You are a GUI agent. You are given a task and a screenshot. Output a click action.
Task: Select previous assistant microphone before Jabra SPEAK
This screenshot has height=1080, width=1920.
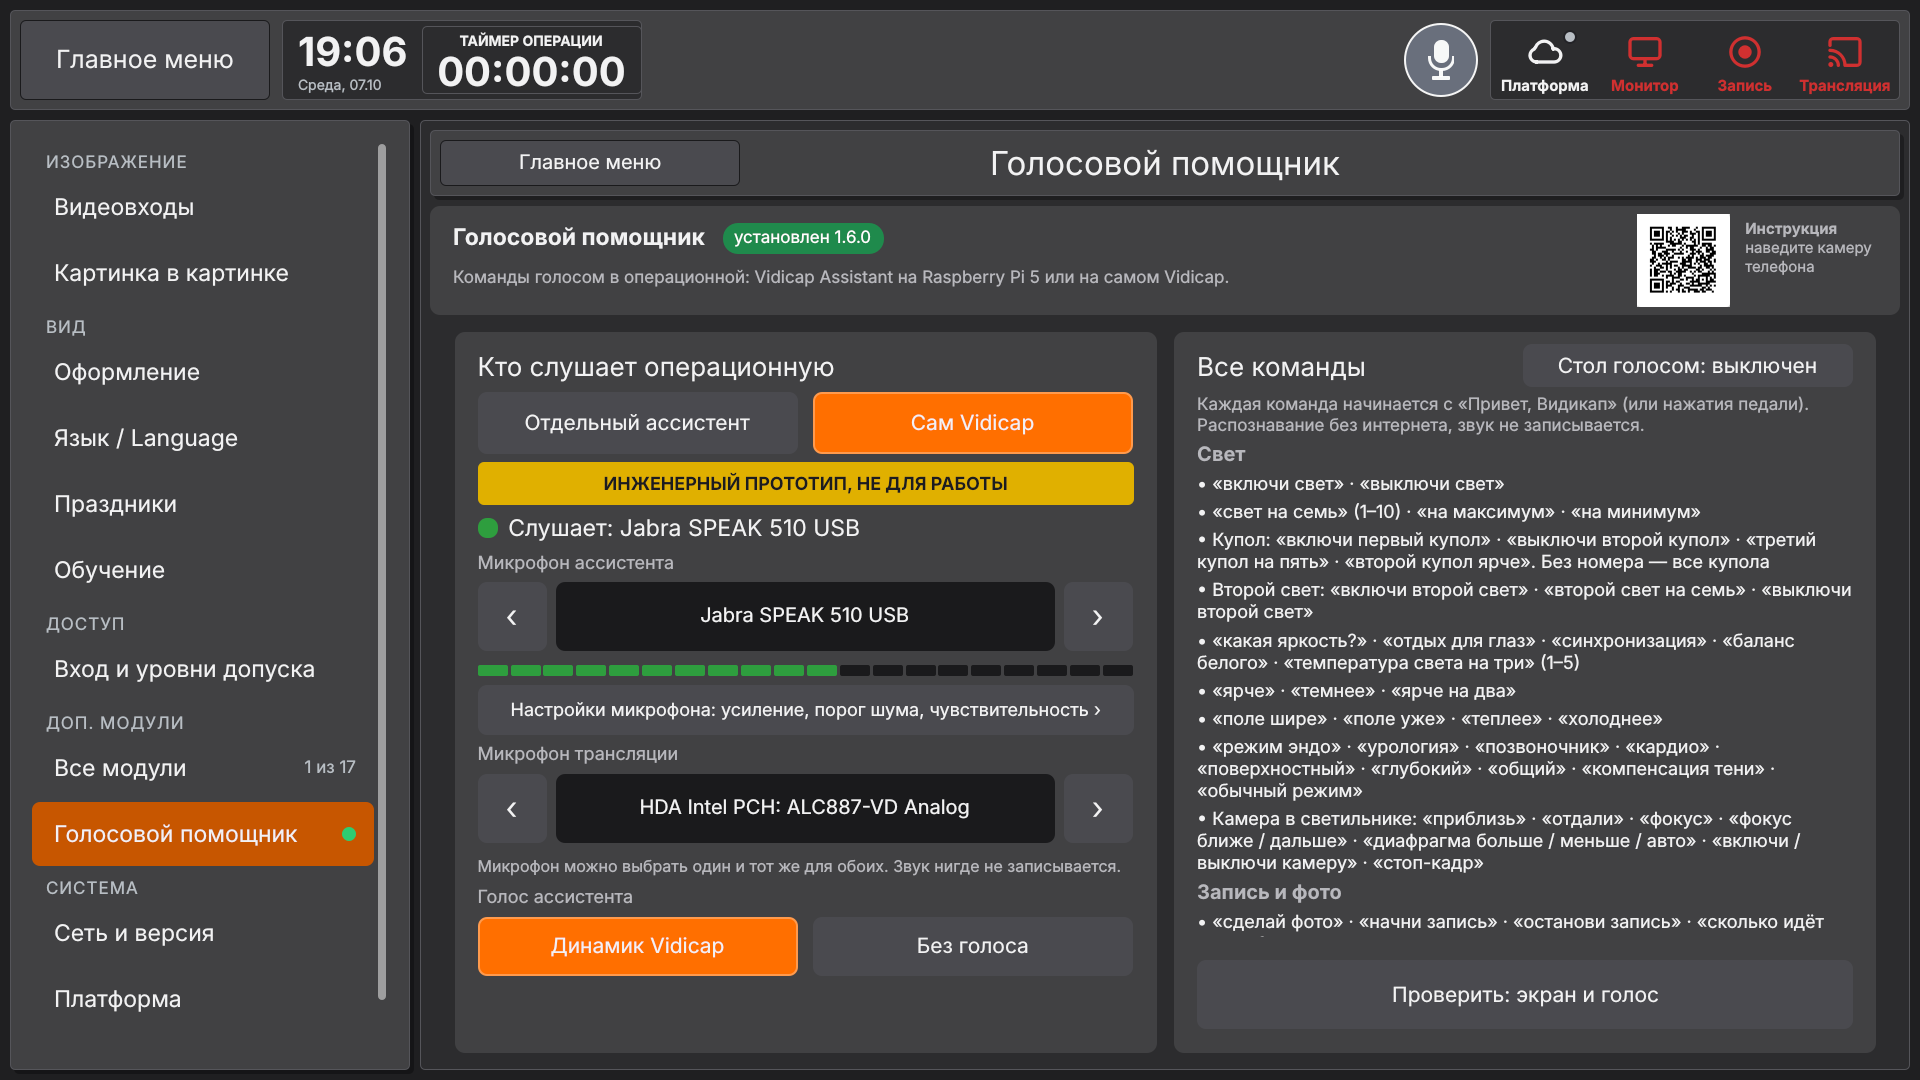coord(512,617)
